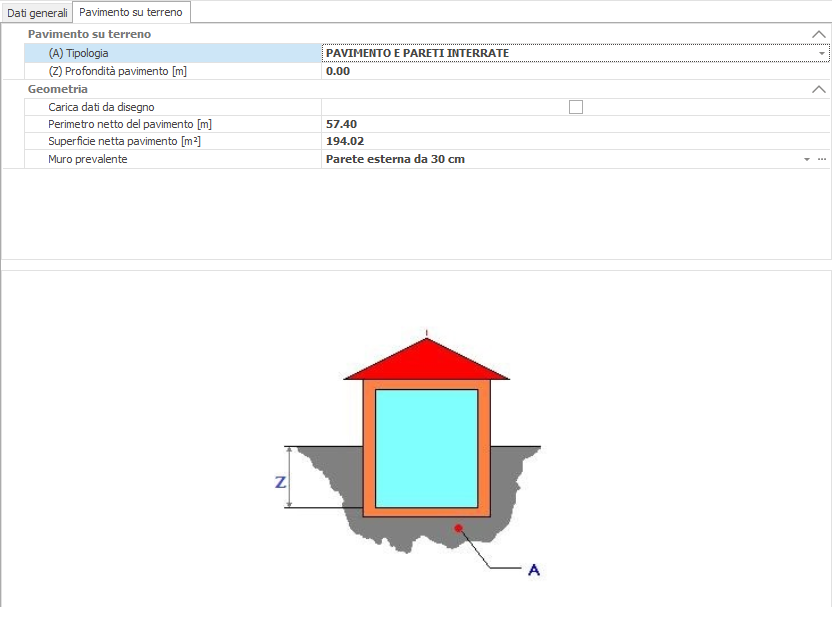This screenshot has width=832, height=617.
Task: Click the A label in the diagram
Action: [534, 570]
